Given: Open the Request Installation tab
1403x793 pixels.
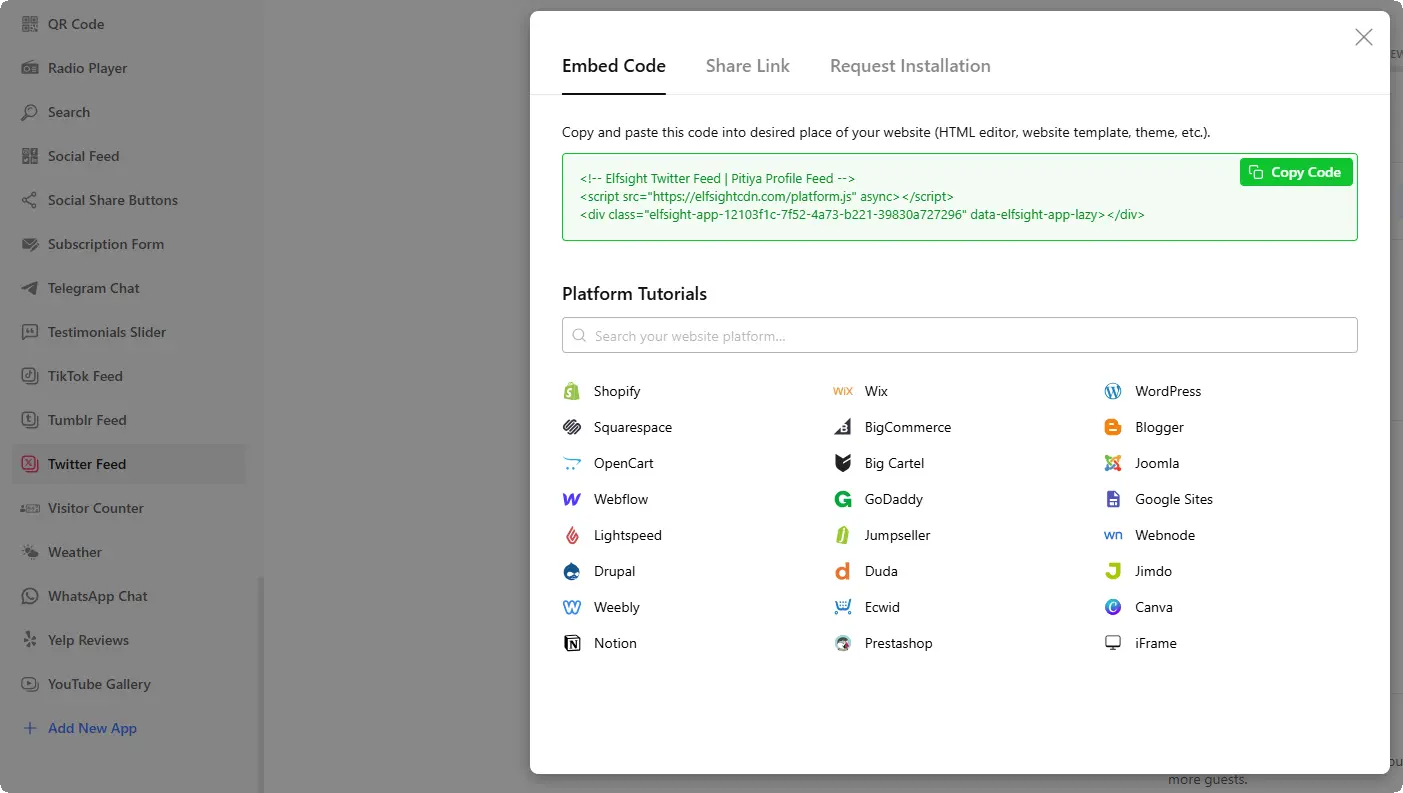Looking at the screenshot, I should pos(910,66).
